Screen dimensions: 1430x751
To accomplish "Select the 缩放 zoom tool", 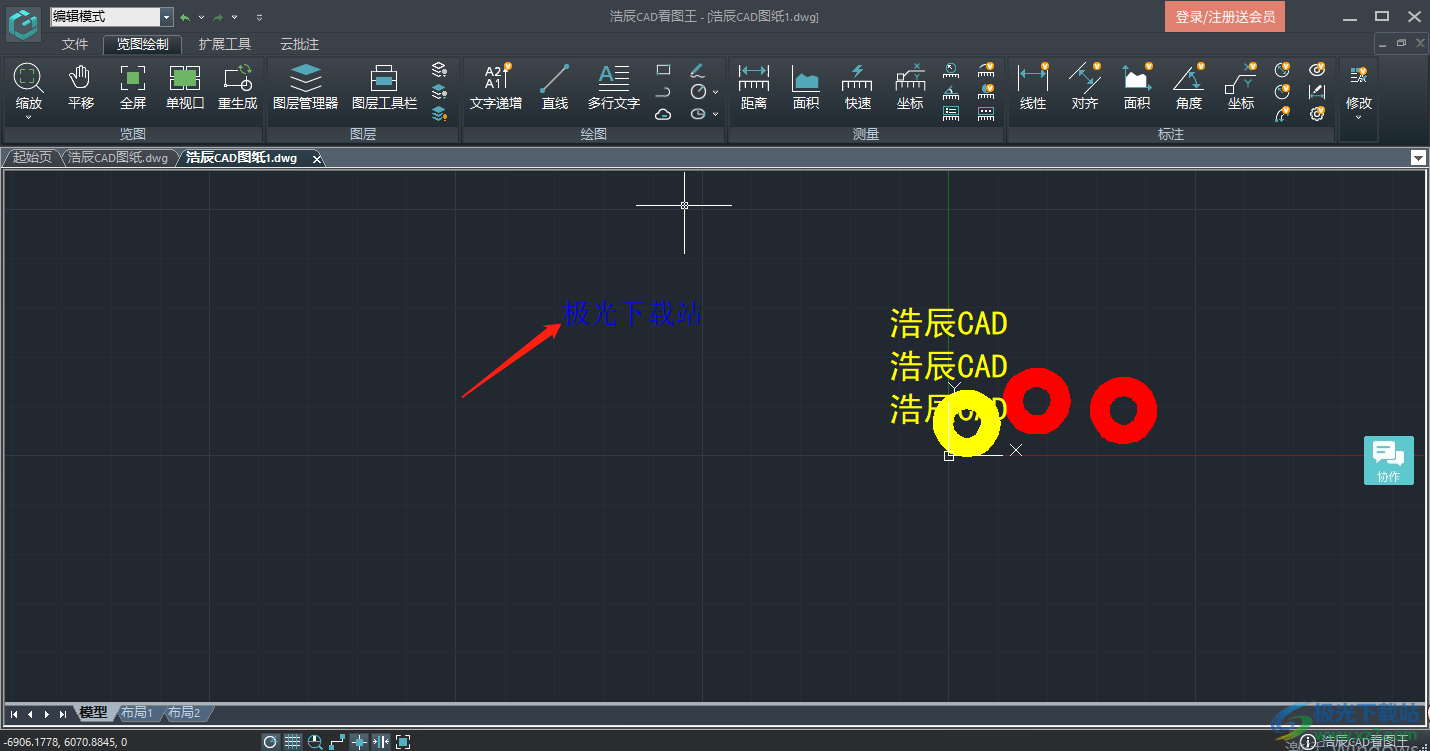I will (x=28, y=87).
